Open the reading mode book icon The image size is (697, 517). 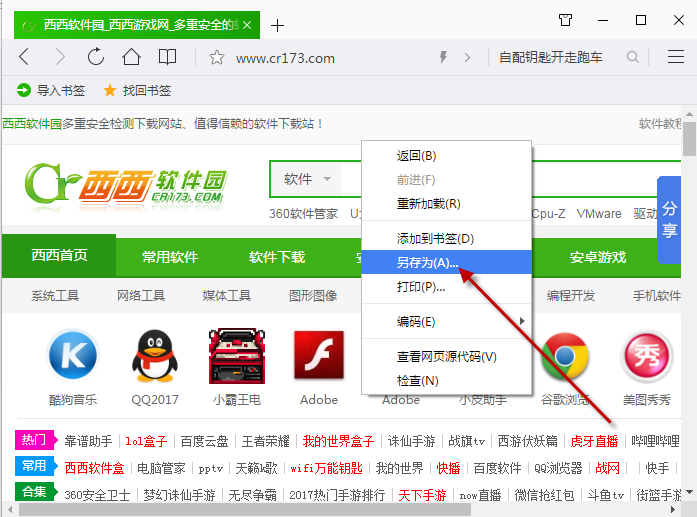167,57
